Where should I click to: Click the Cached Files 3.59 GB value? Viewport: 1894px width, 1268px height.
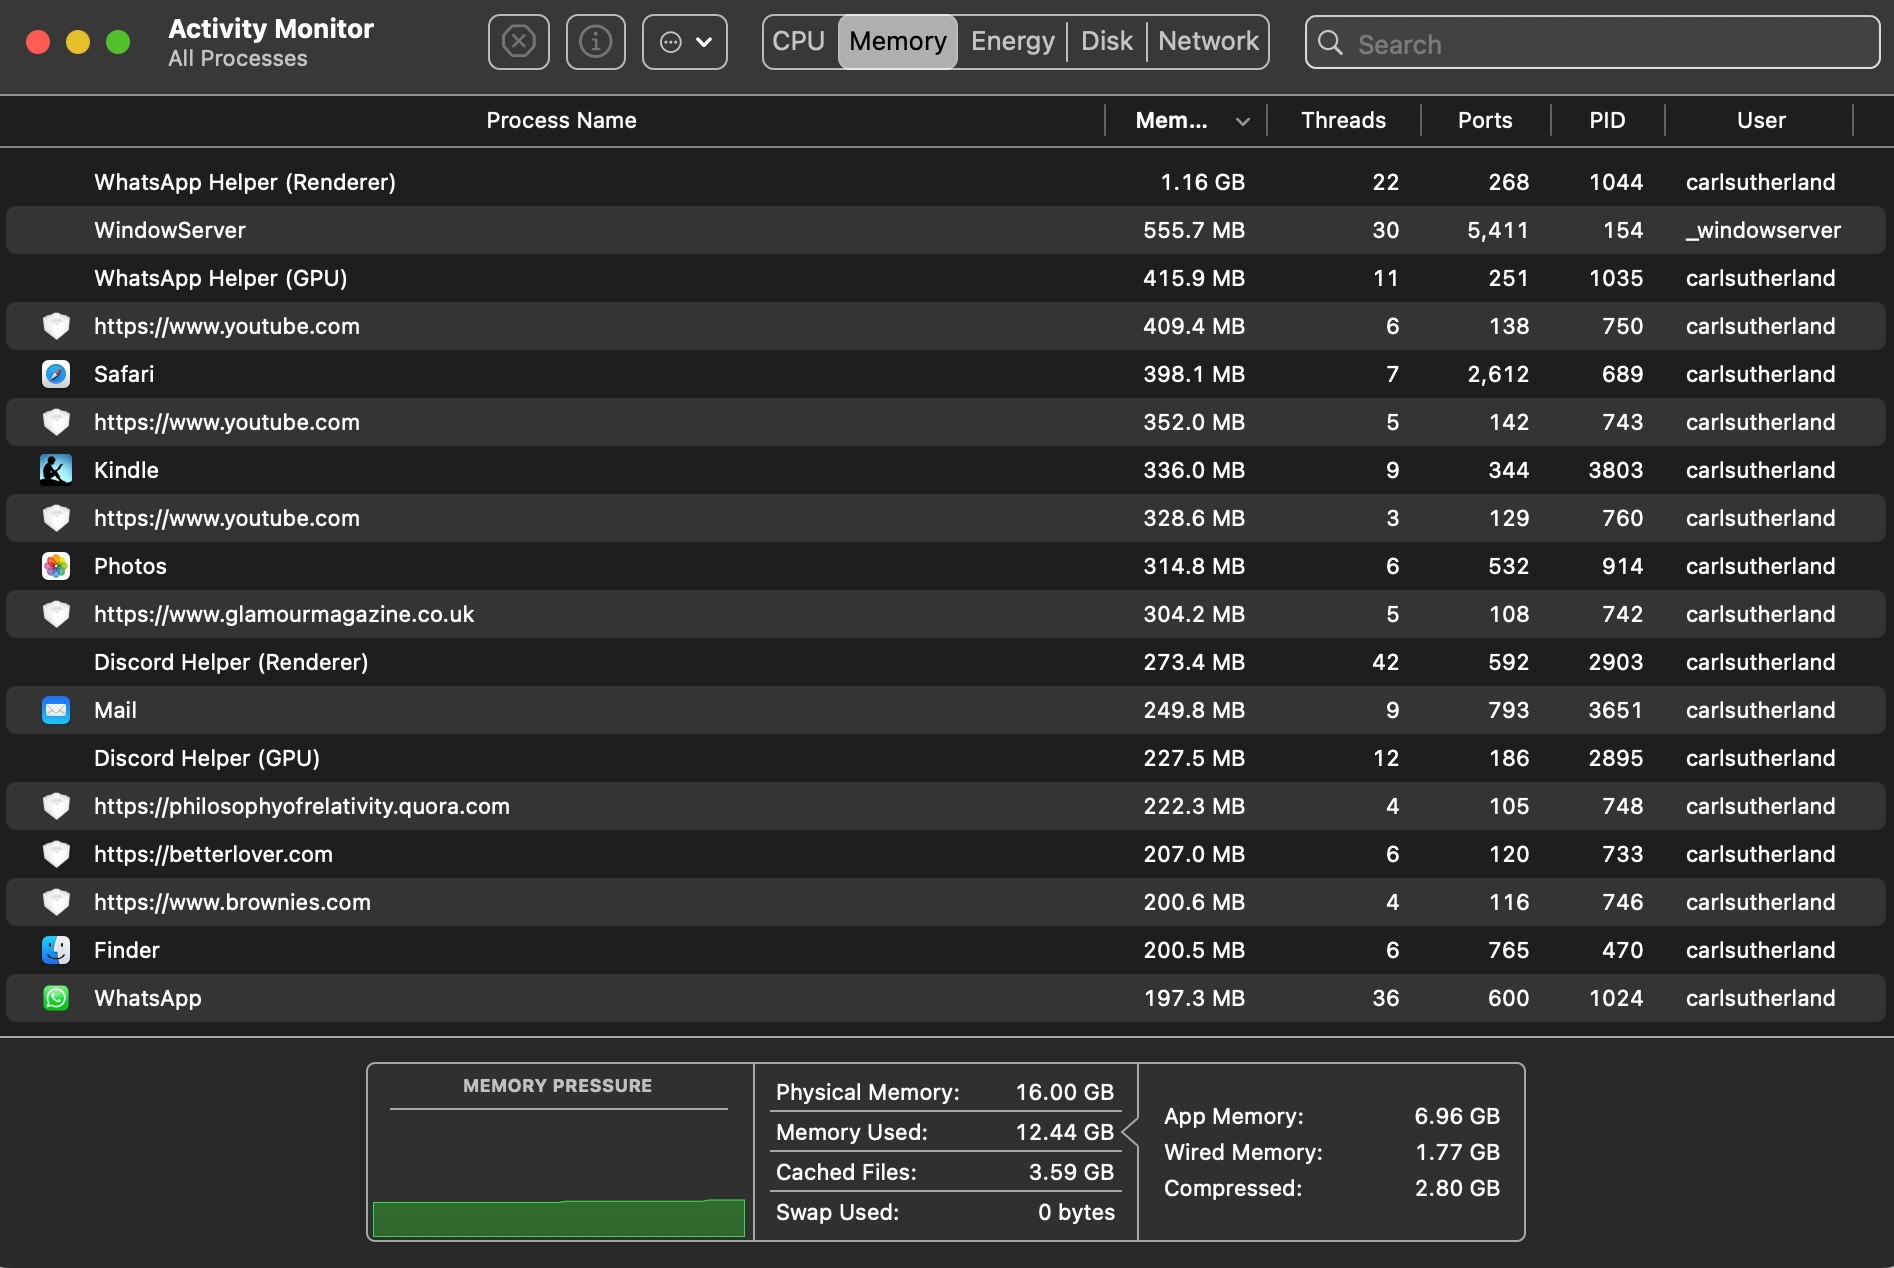1071,1172
